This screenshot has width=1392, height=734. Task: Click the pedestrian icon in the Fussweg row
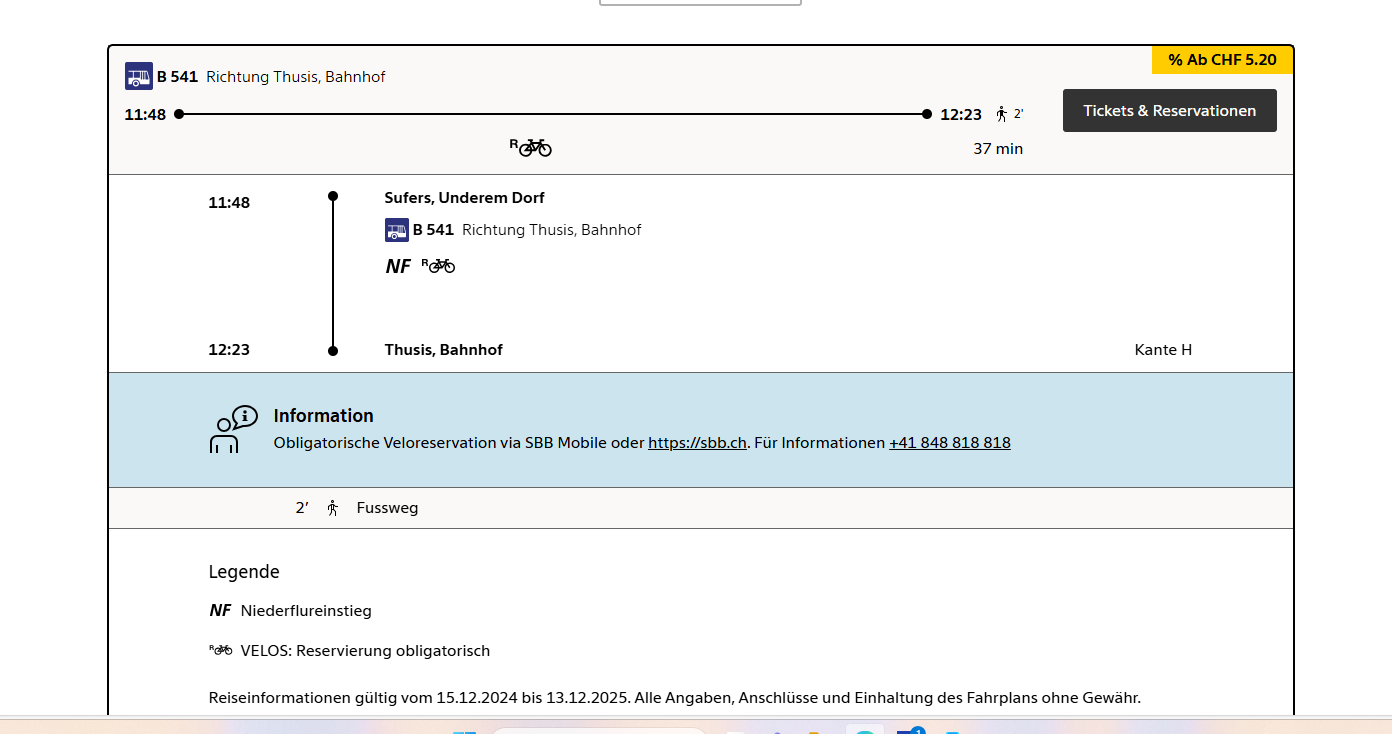[x=333, y=508]
